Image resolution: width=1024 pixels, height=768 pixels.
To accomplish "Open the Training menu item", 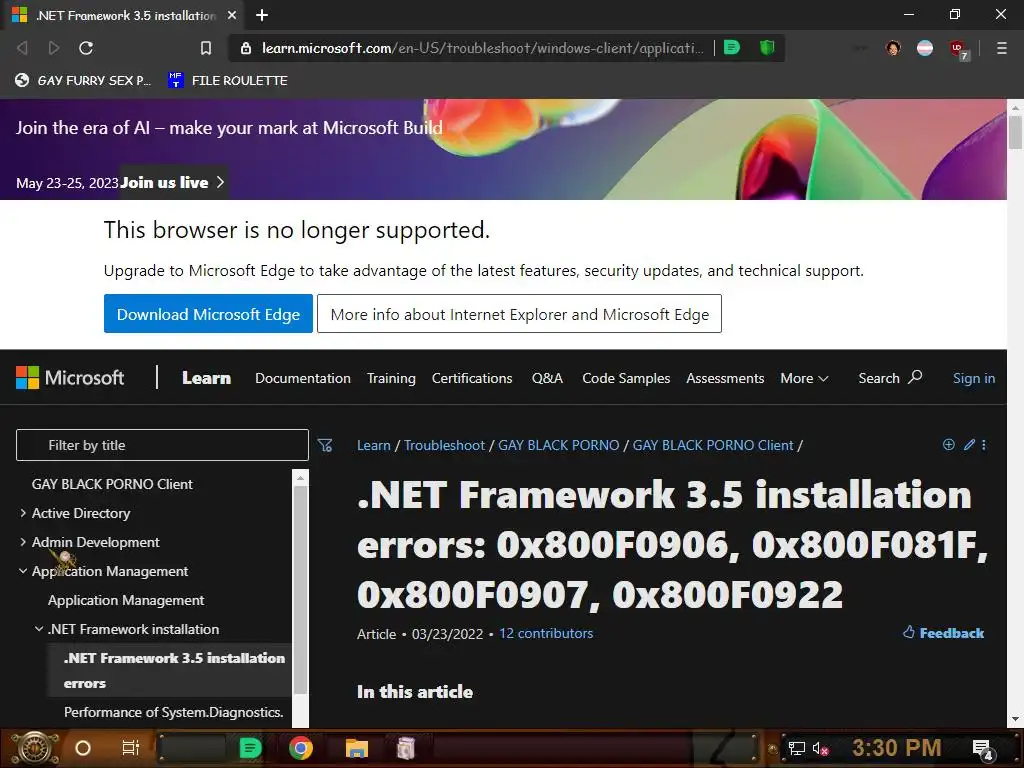I will coord(391,378).
